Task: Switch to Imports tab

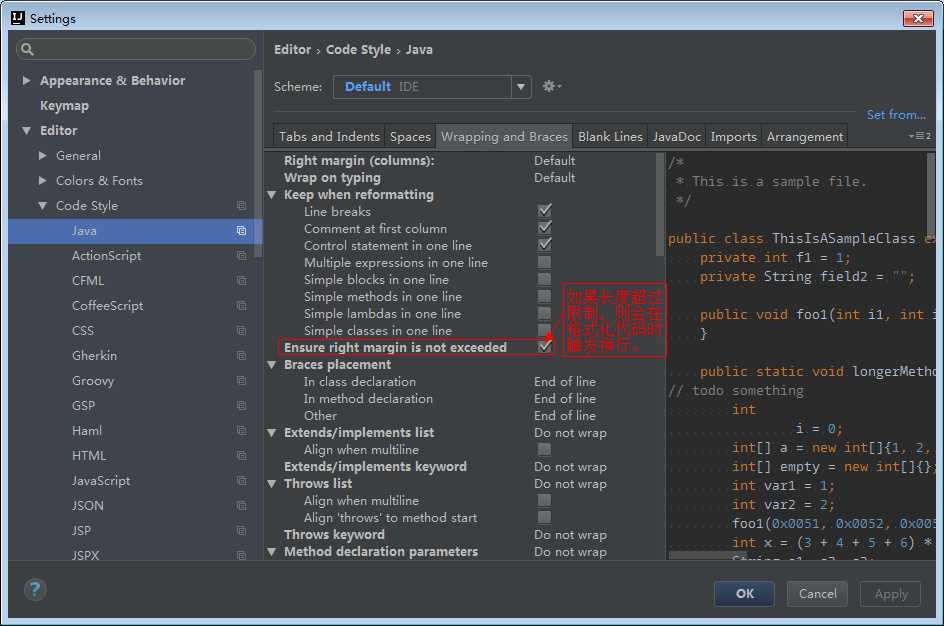Action: point(733,137)
